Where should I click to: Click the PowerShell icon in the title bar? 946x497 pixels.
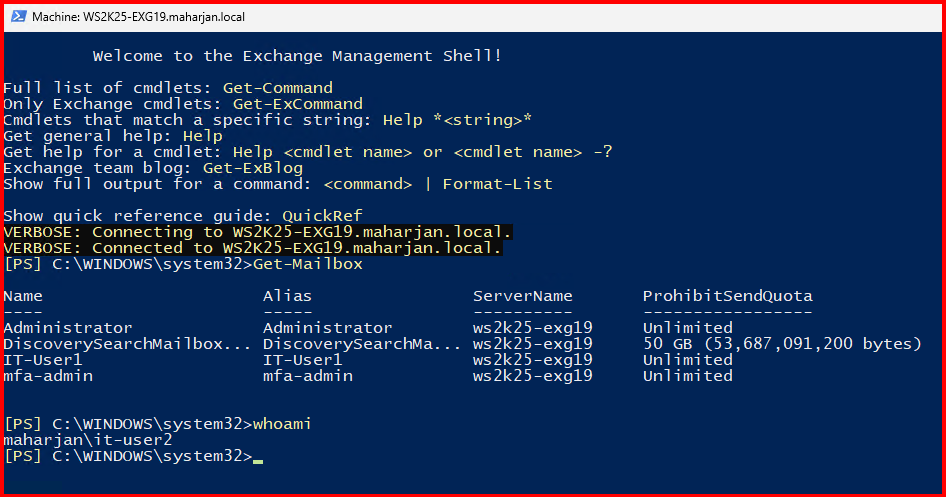tap(17, 17)
